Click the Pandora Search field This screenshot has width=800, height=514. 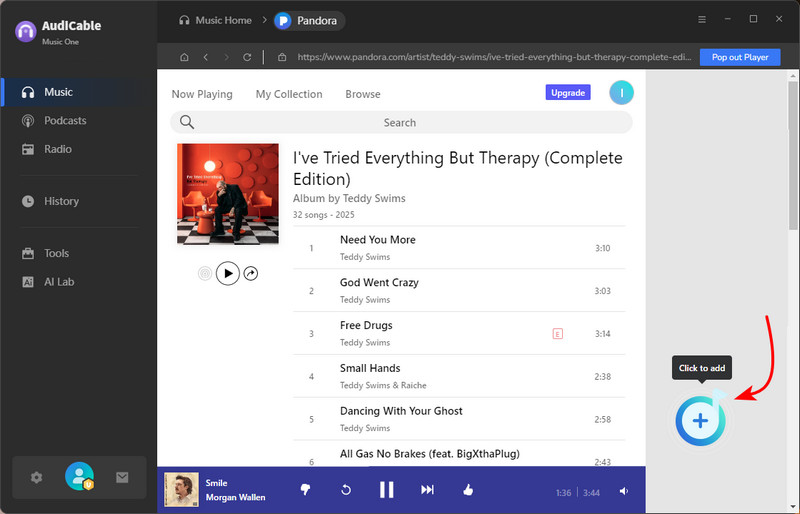click(401, 123)
